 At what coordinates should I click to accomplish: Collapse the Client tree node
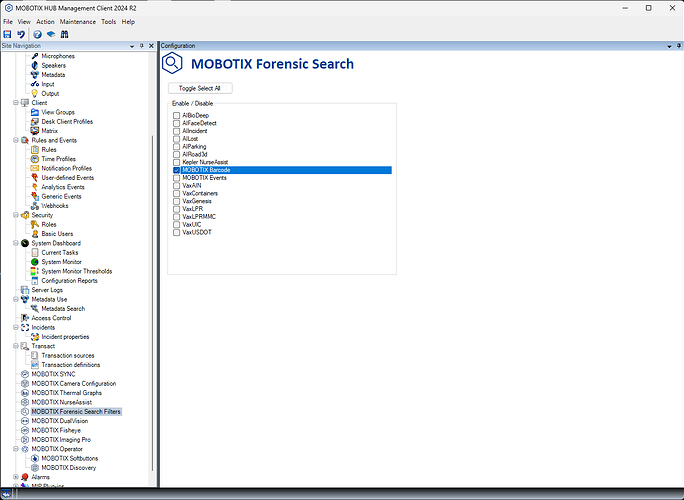(x=16, y=103)
